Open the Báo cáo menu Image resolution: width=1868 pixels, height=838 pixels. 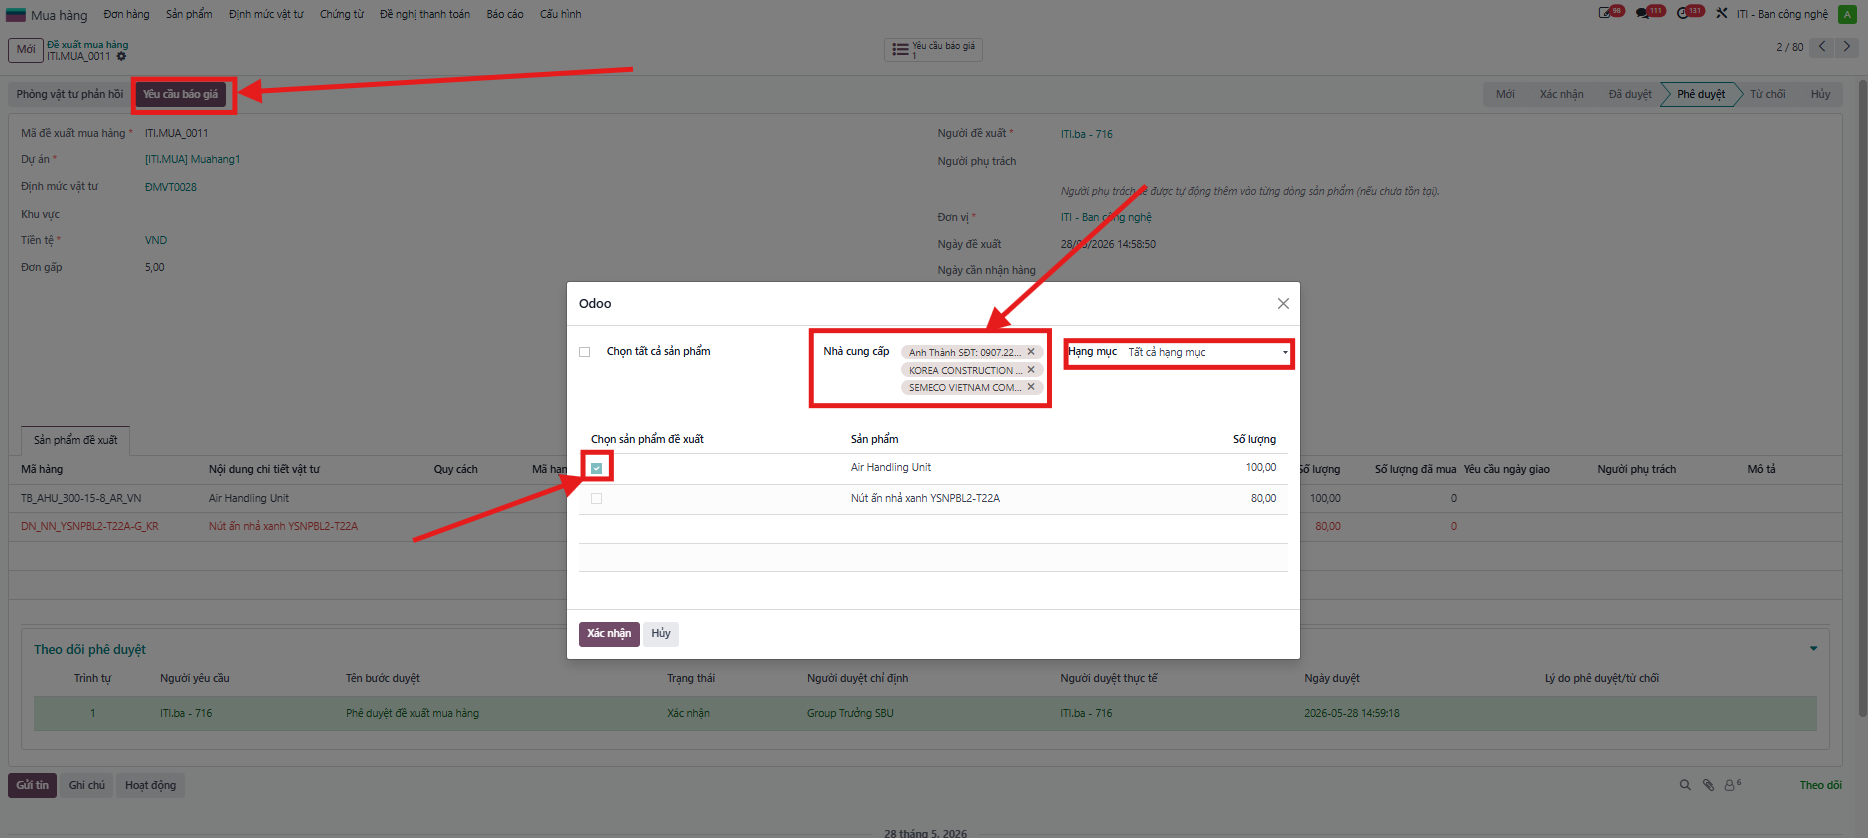pyautogui.click(x=505, y=14)
